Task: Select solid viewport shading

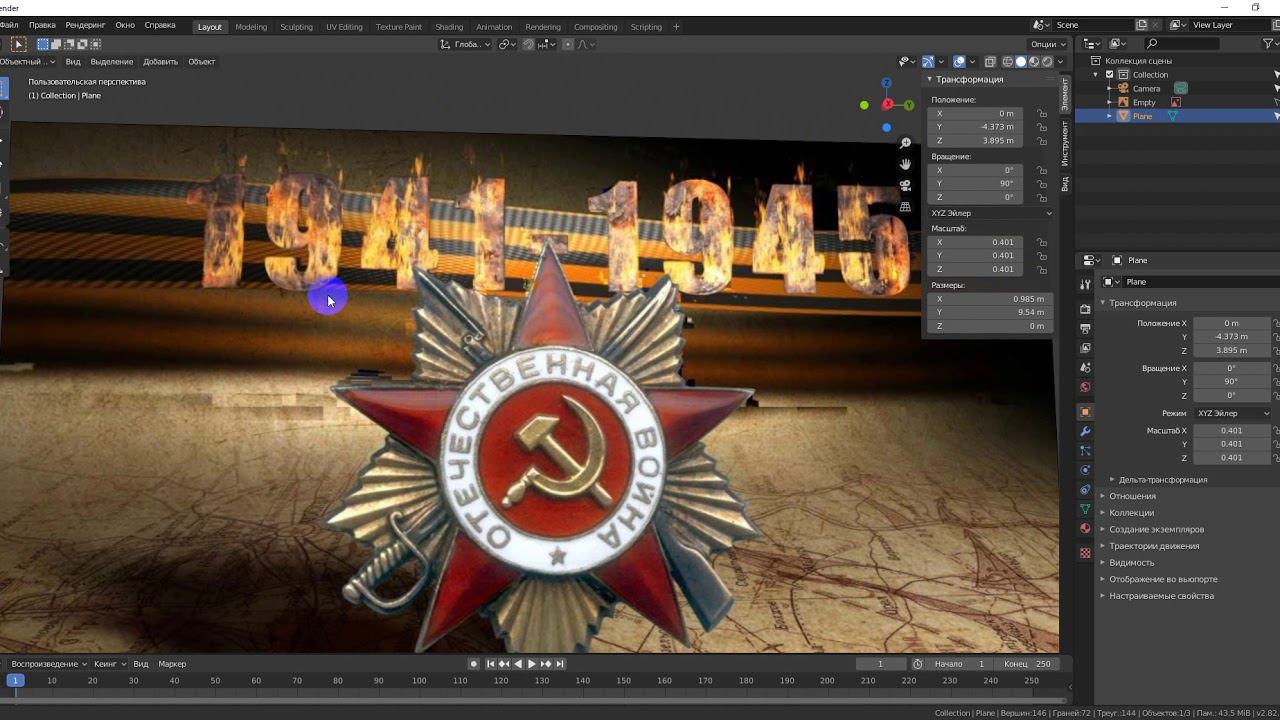Action: [1021, 62]
